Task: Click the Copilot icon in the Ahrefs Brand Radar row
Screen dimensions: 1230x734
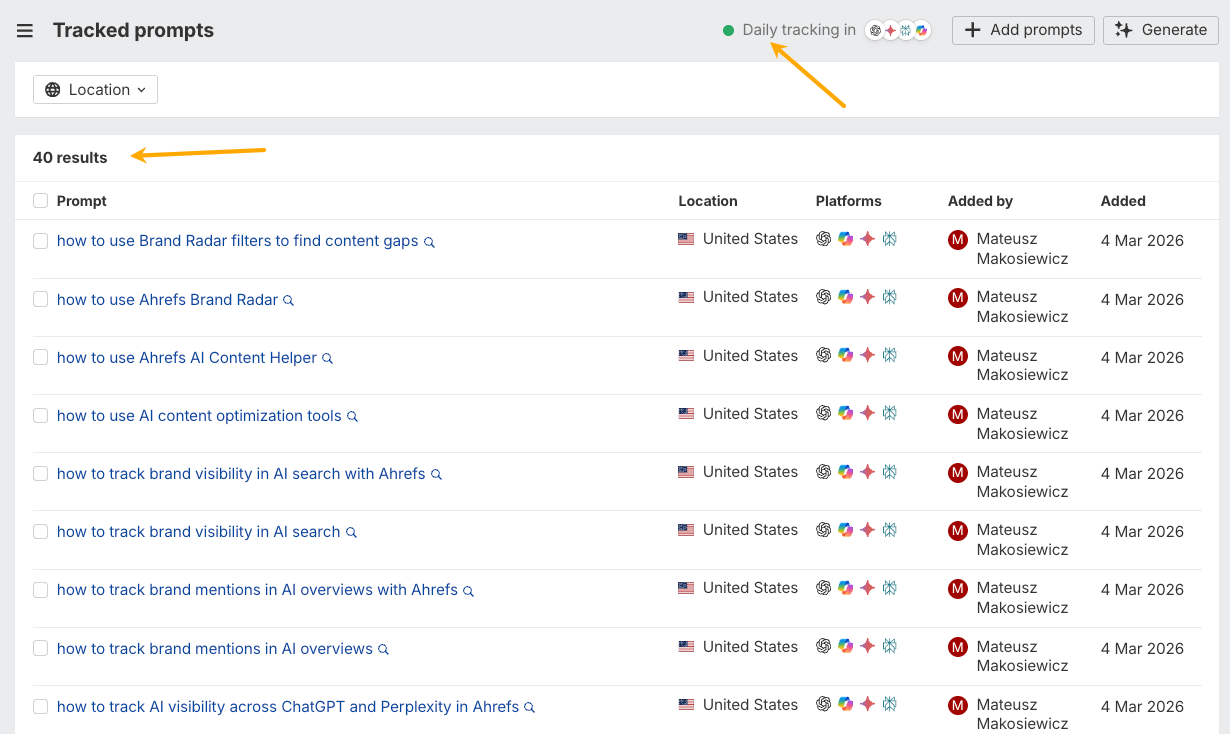Action: pos(845,297)
